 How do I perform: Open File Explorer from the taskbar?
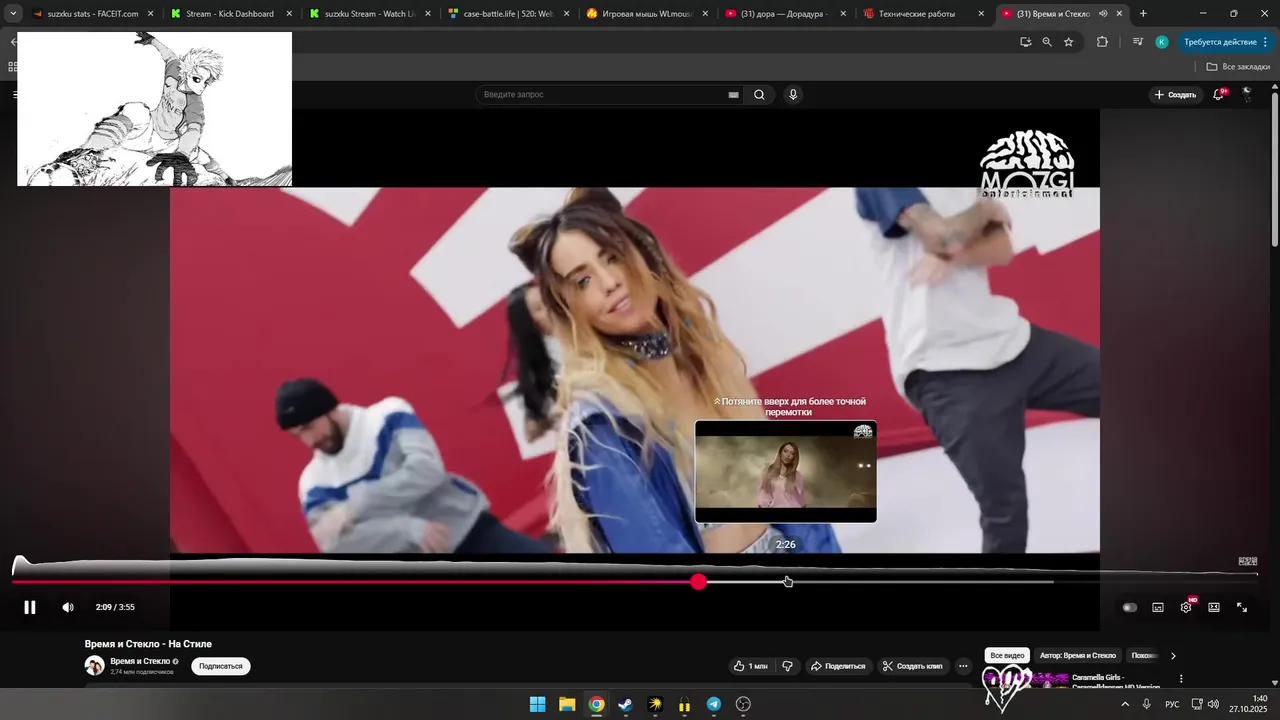click(567, 704)
